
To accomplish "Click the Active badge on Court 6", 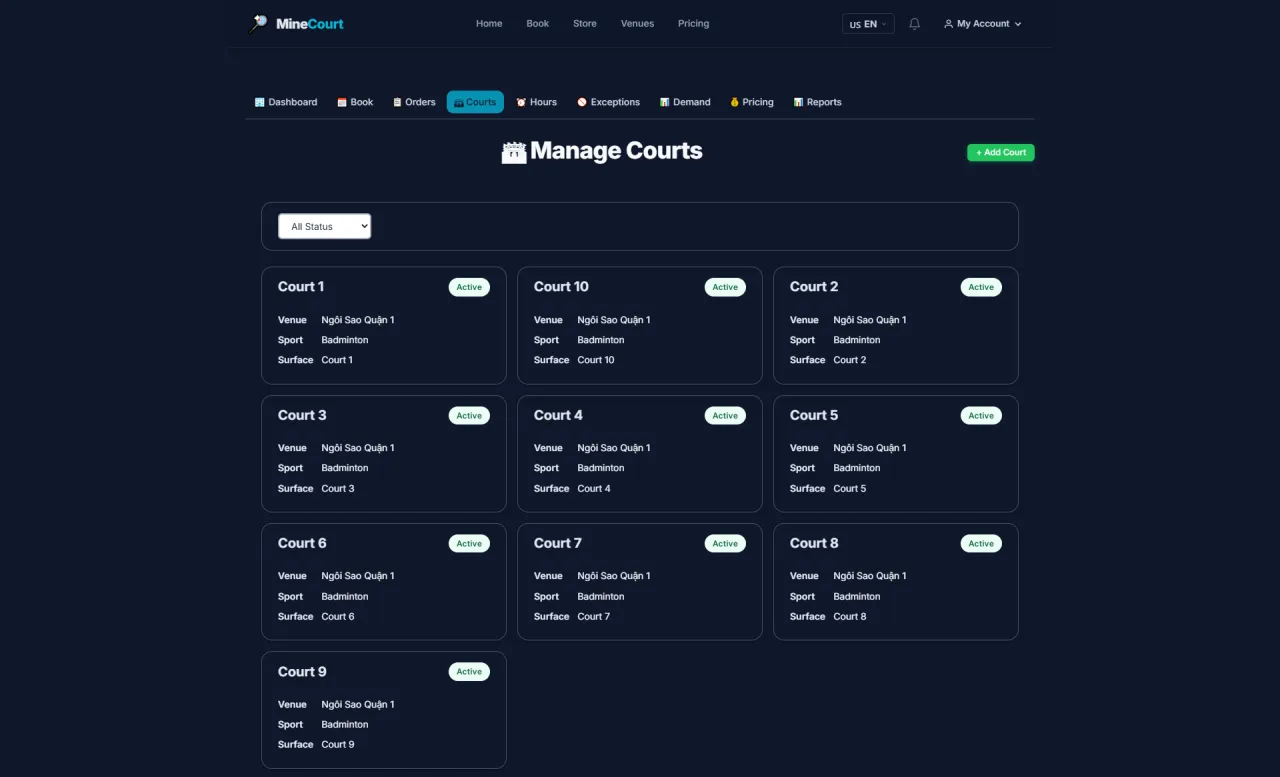I will click(469, 544).
